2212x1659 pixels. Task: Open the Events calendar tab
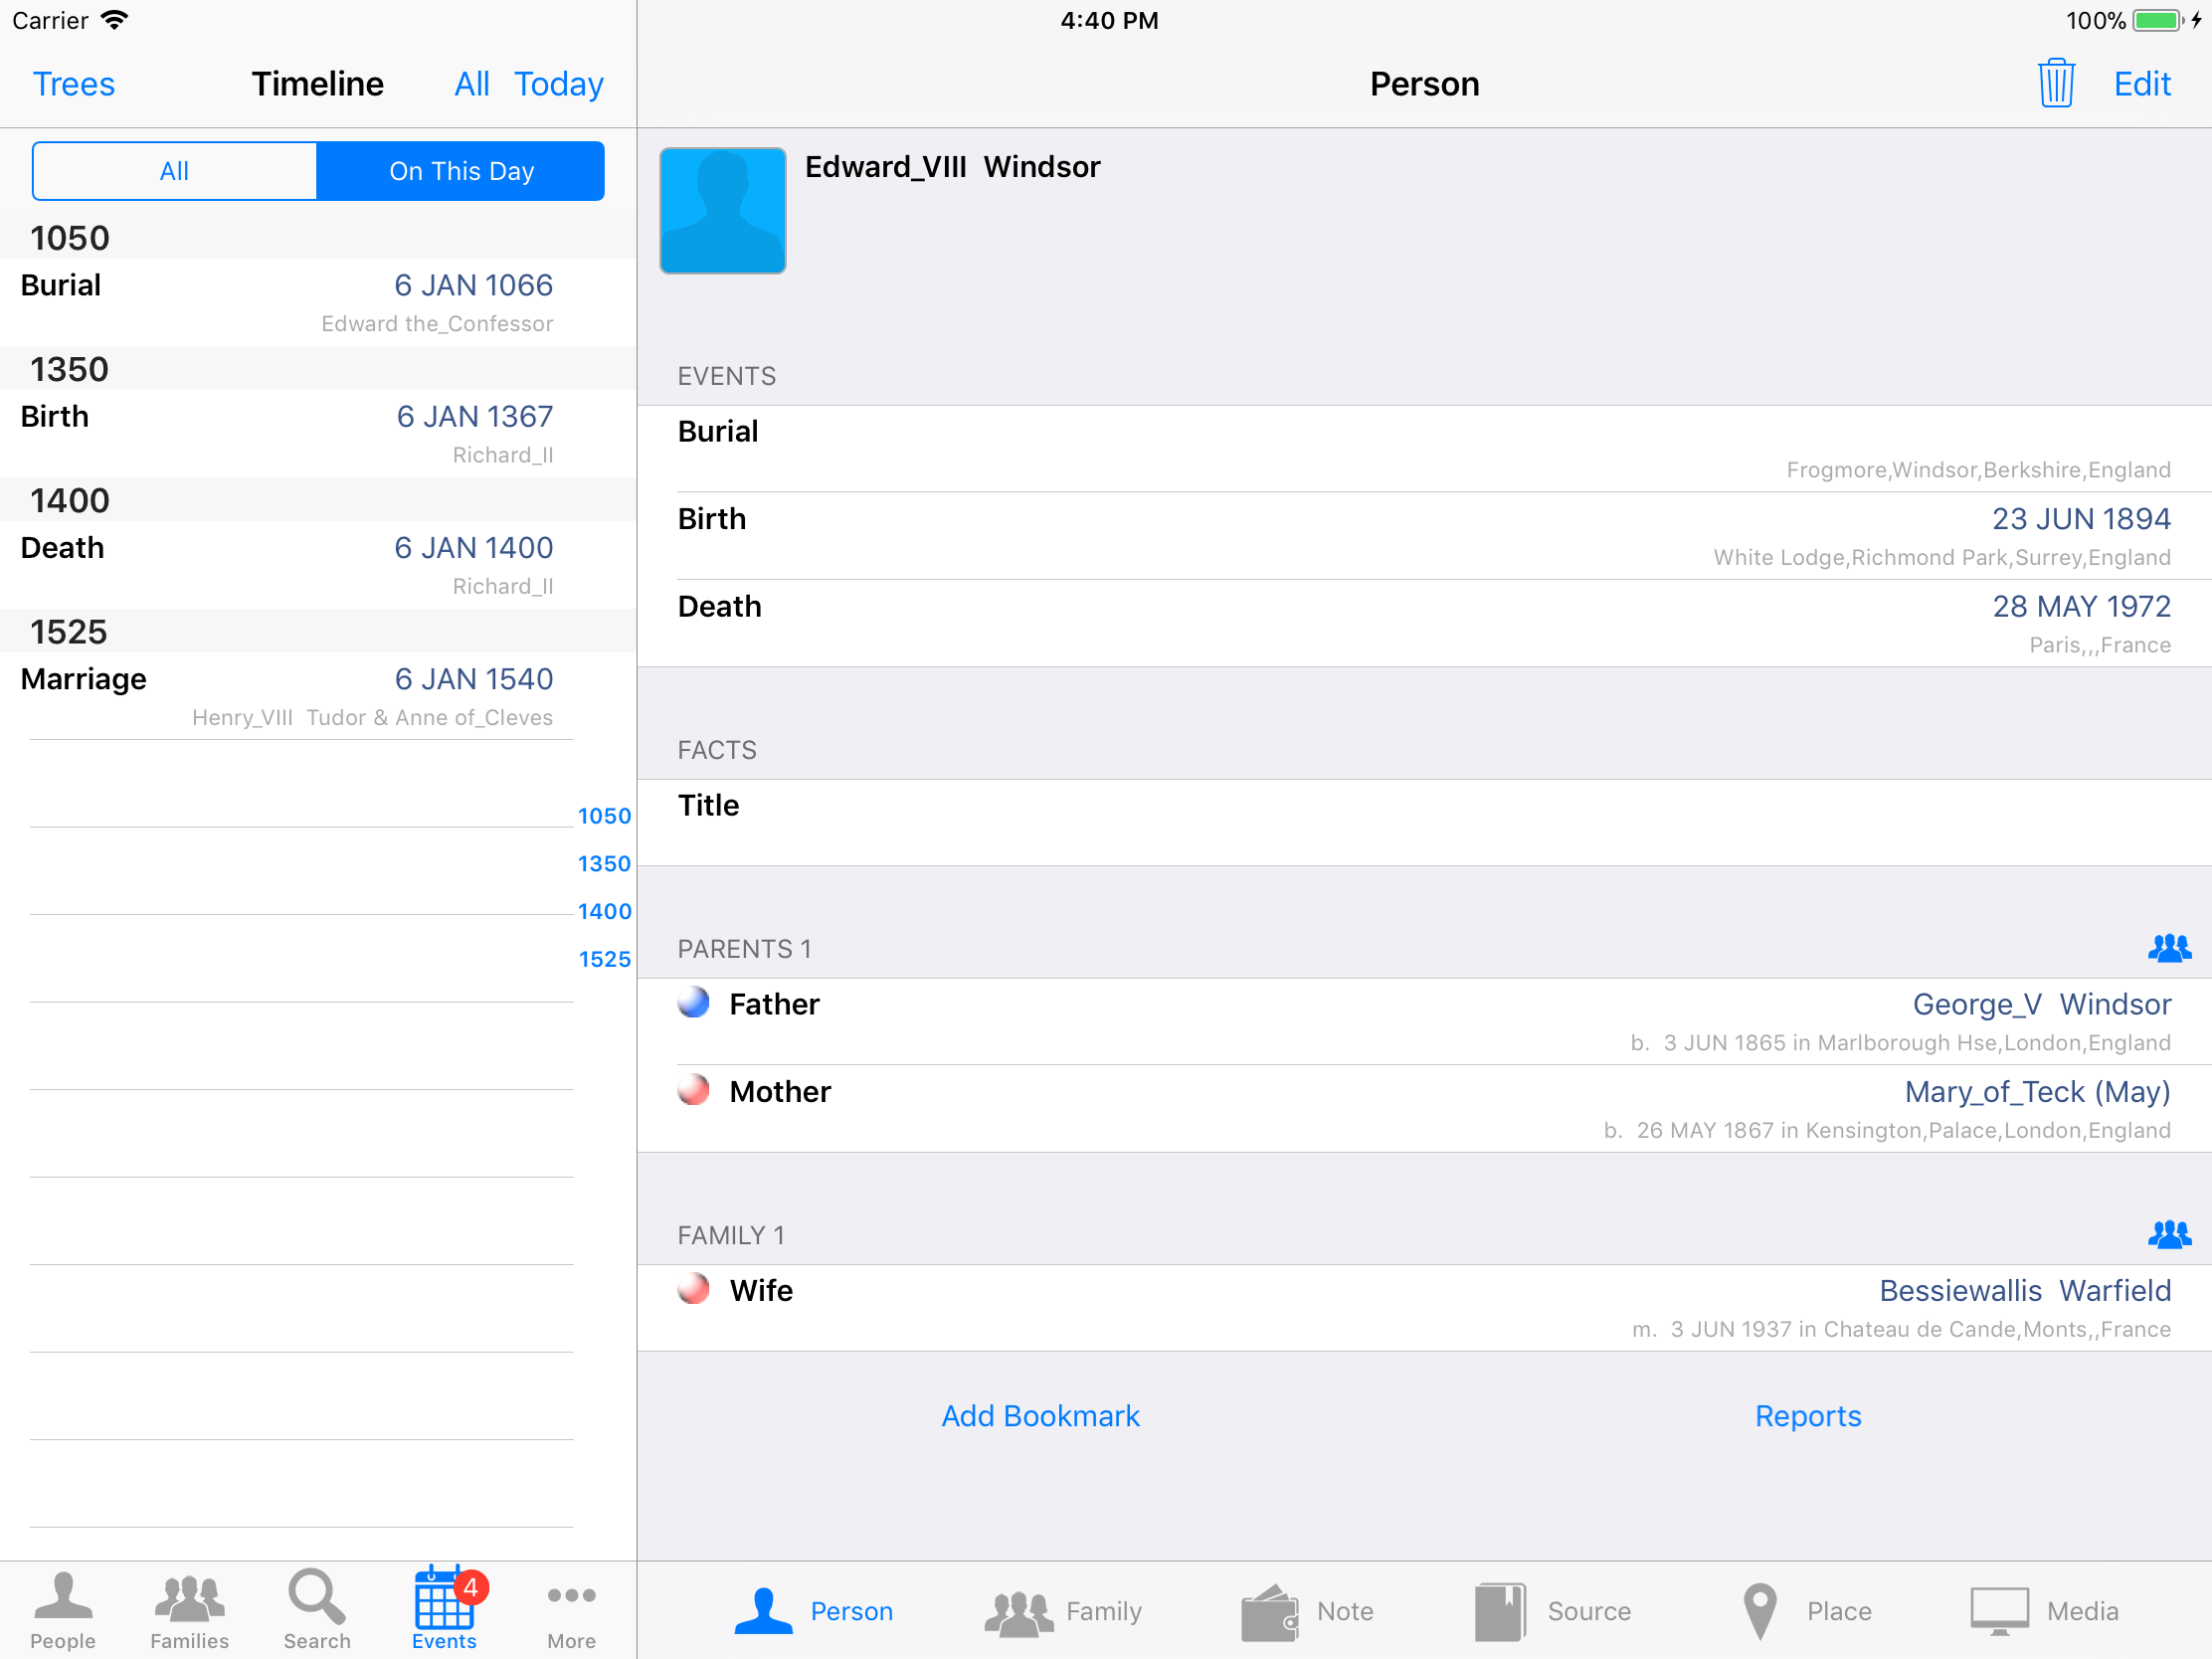click(444, 1608)
